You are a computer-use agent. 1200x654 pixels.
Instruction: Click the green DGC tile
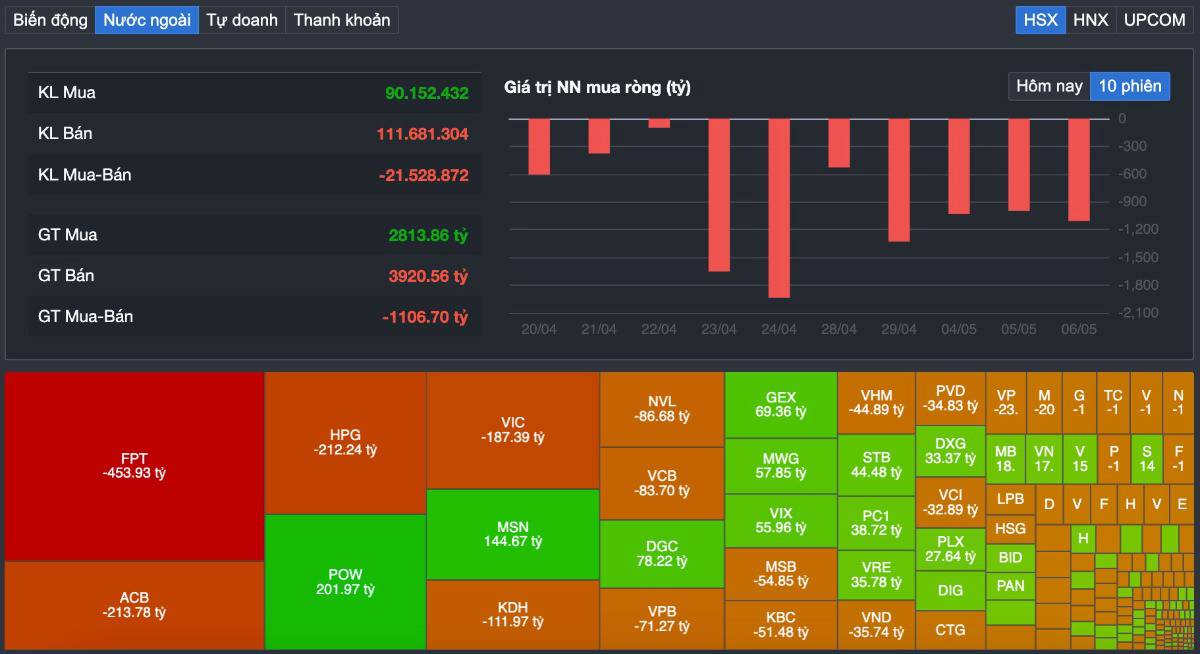tap(661, 554)
